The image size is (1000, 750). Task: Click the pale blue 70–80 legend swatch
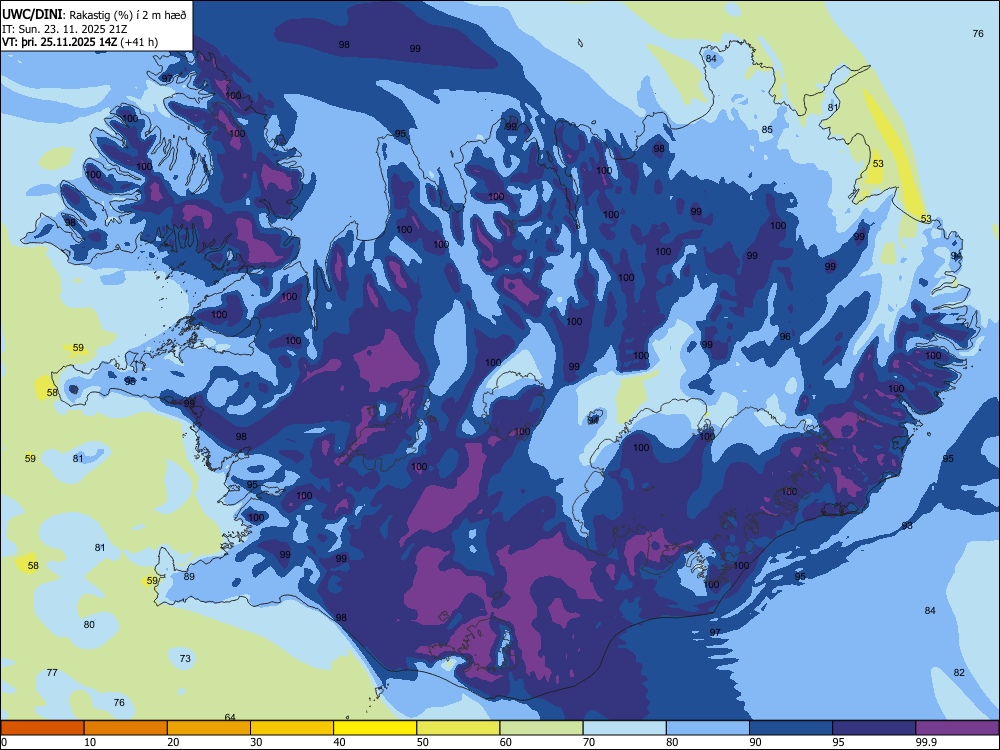[624, 728]
